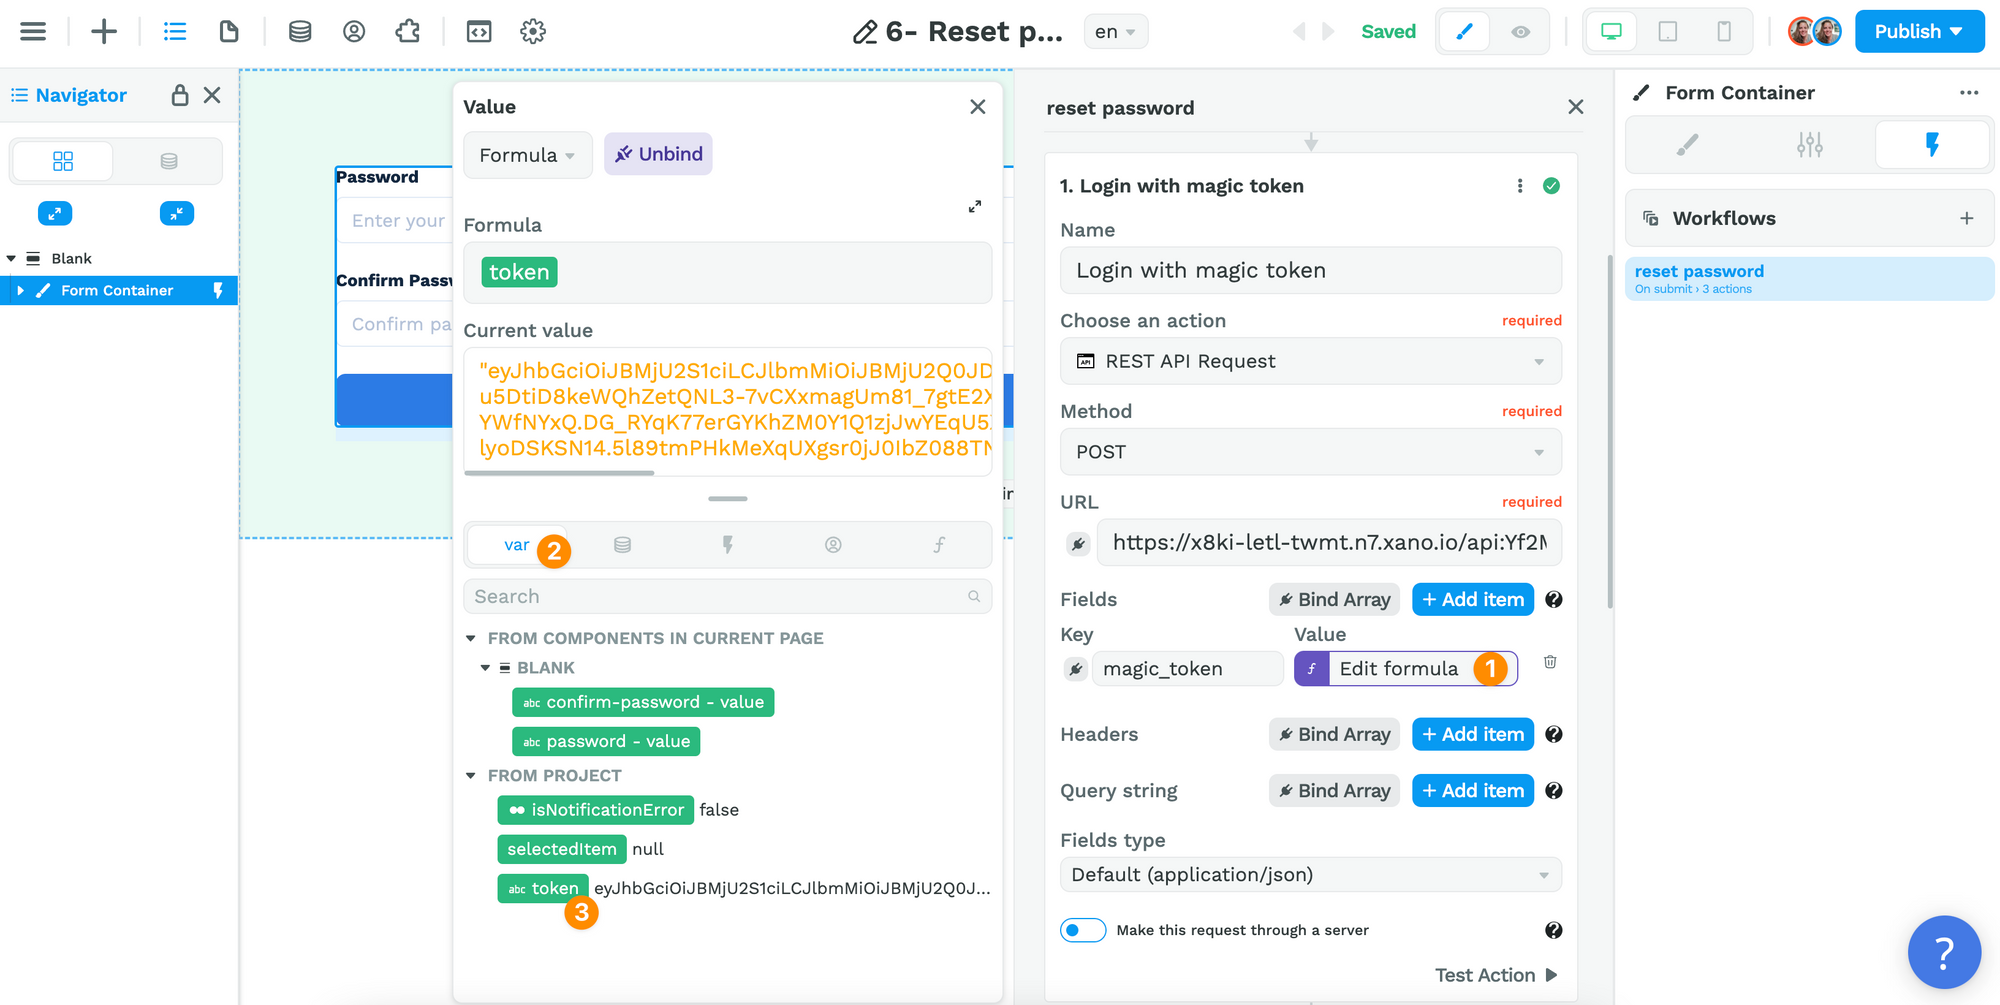This screenshot has width=2000, height=1005.
Task: Expand the formula editor with the arrows icon
Action: pyautogui.click(x=975, y=207)
